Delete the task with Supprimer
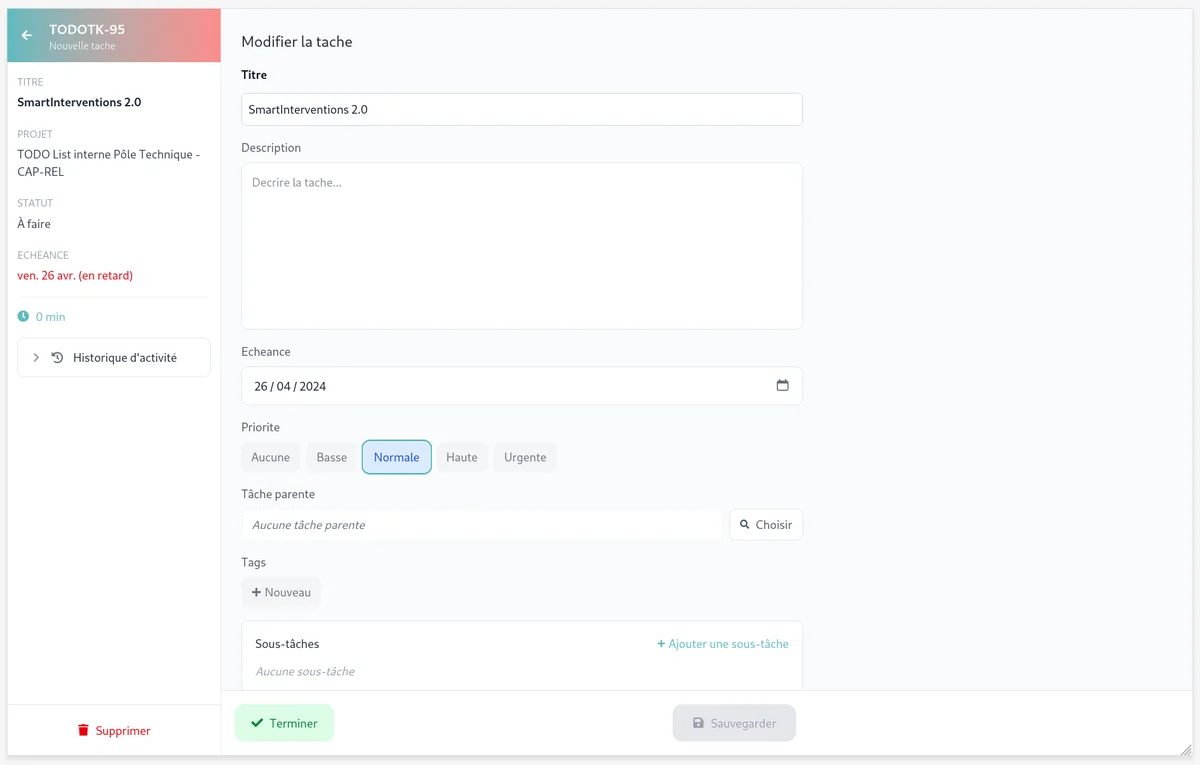Viewport: 1200px width, 765px height. (114, 731)
